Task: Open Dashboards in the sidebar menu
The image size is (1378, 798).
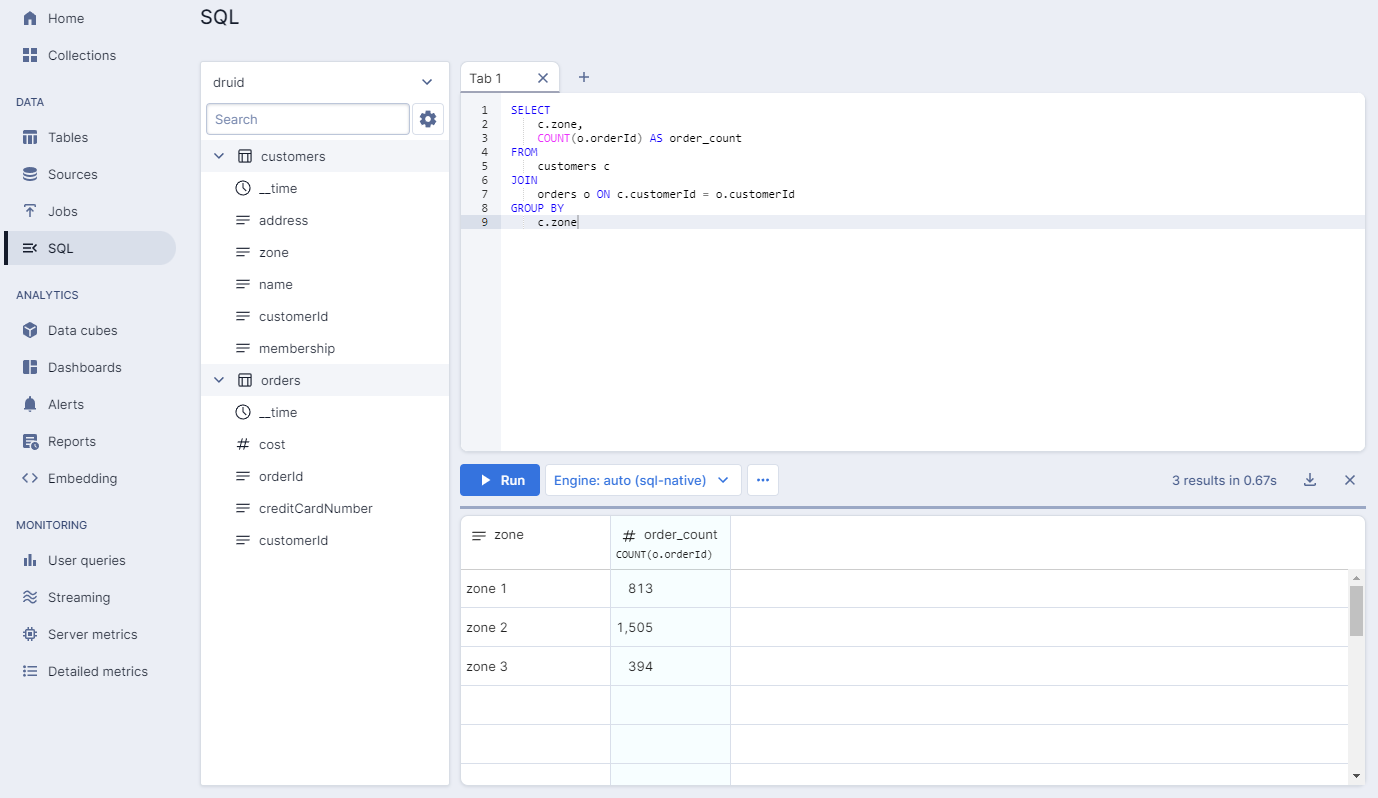Action: click(84, 367)
